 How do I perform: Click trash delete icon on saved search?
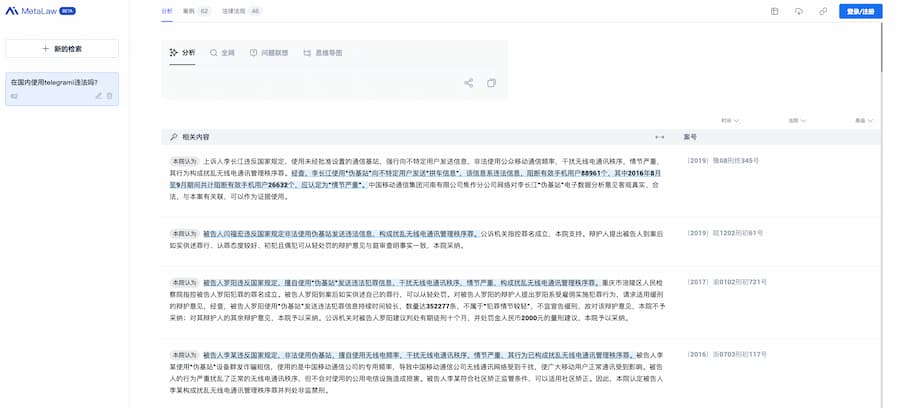coord(110,96)
